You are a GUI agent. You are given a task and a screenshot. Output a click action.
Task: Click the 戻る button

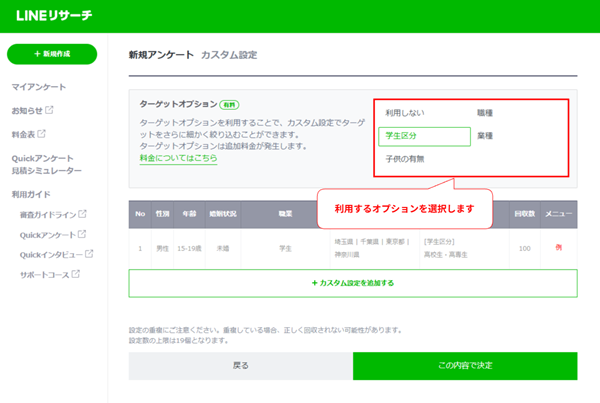click(240, 366)
